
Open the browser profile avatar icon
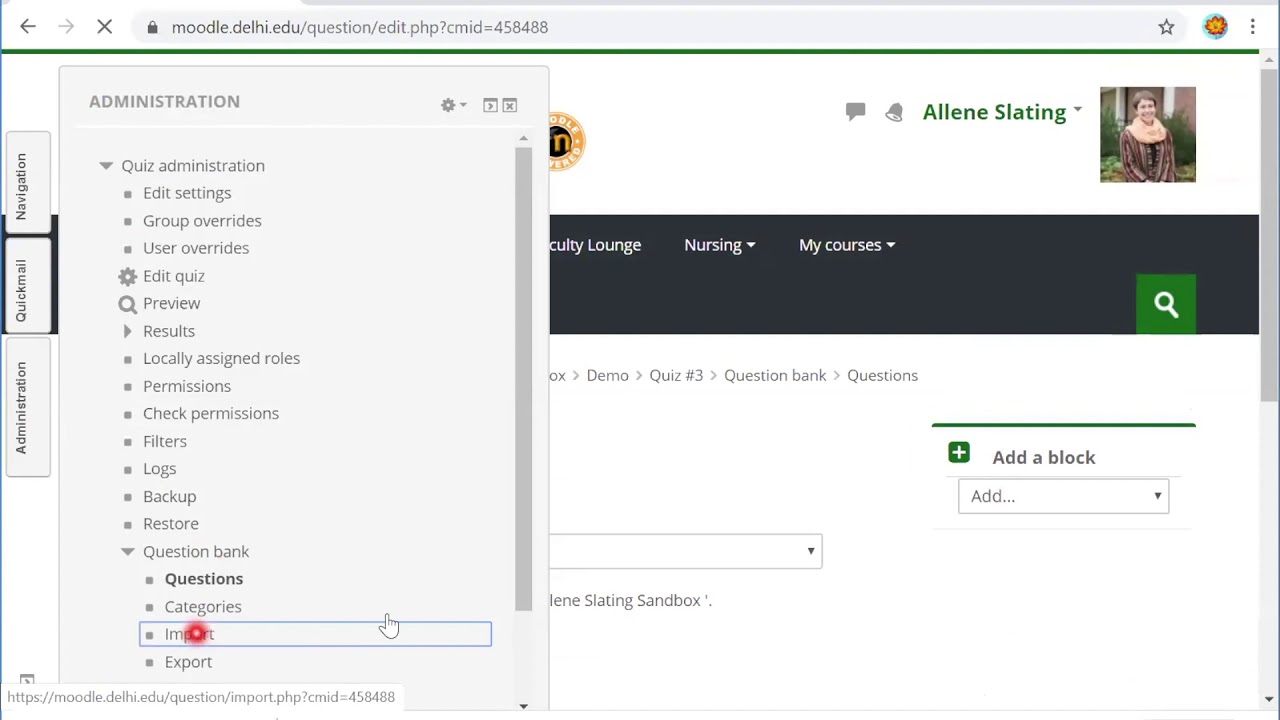tap(1215, 27)
